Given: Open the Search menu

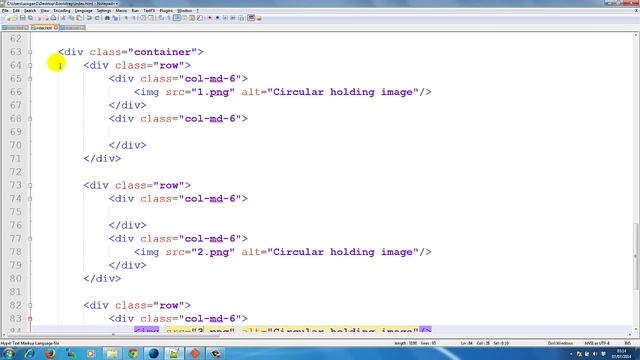Looking at the screenshot, I should pyautogui.click(x=30, y=11).
